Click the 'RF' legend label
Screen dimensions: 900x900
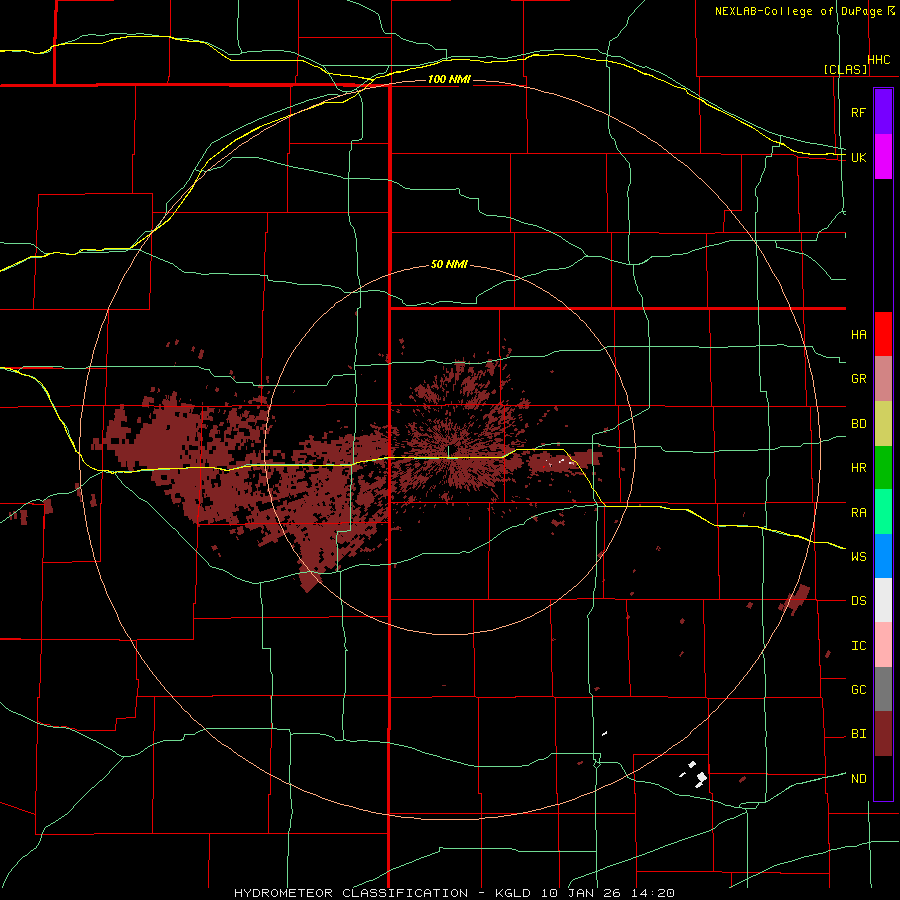858,112
